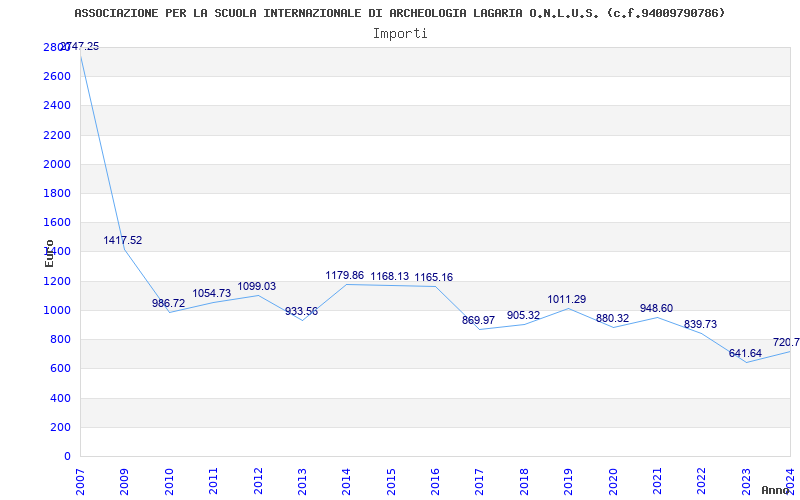This screenshot has height=500, width=800.
Task: Click the 2000 y-axis tick label
Action: pyautogui.click(x=58, y=164)
